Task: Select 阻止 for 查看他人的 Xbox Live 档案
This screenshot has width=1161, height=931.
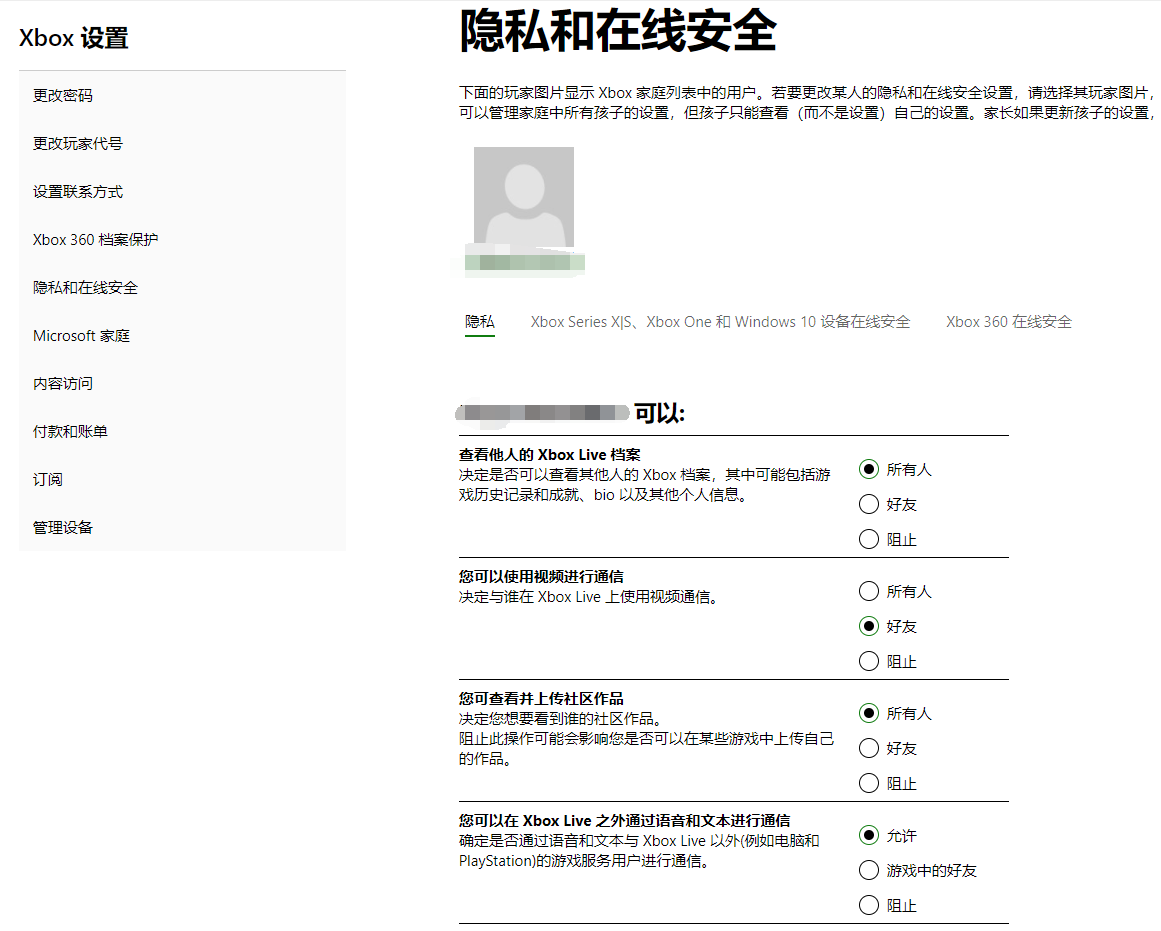Action: [869, 539]
